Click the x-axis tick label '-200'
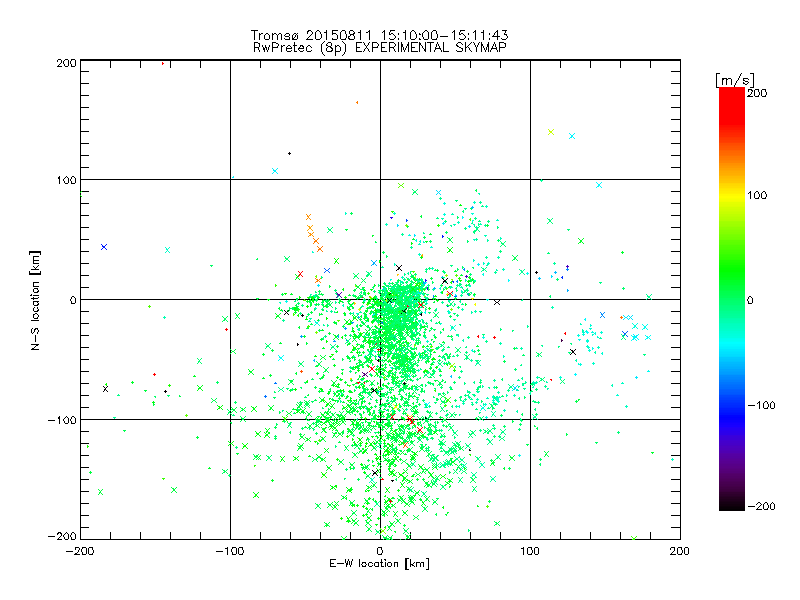Viewport: 800px width, 600px height. [80, 552]
